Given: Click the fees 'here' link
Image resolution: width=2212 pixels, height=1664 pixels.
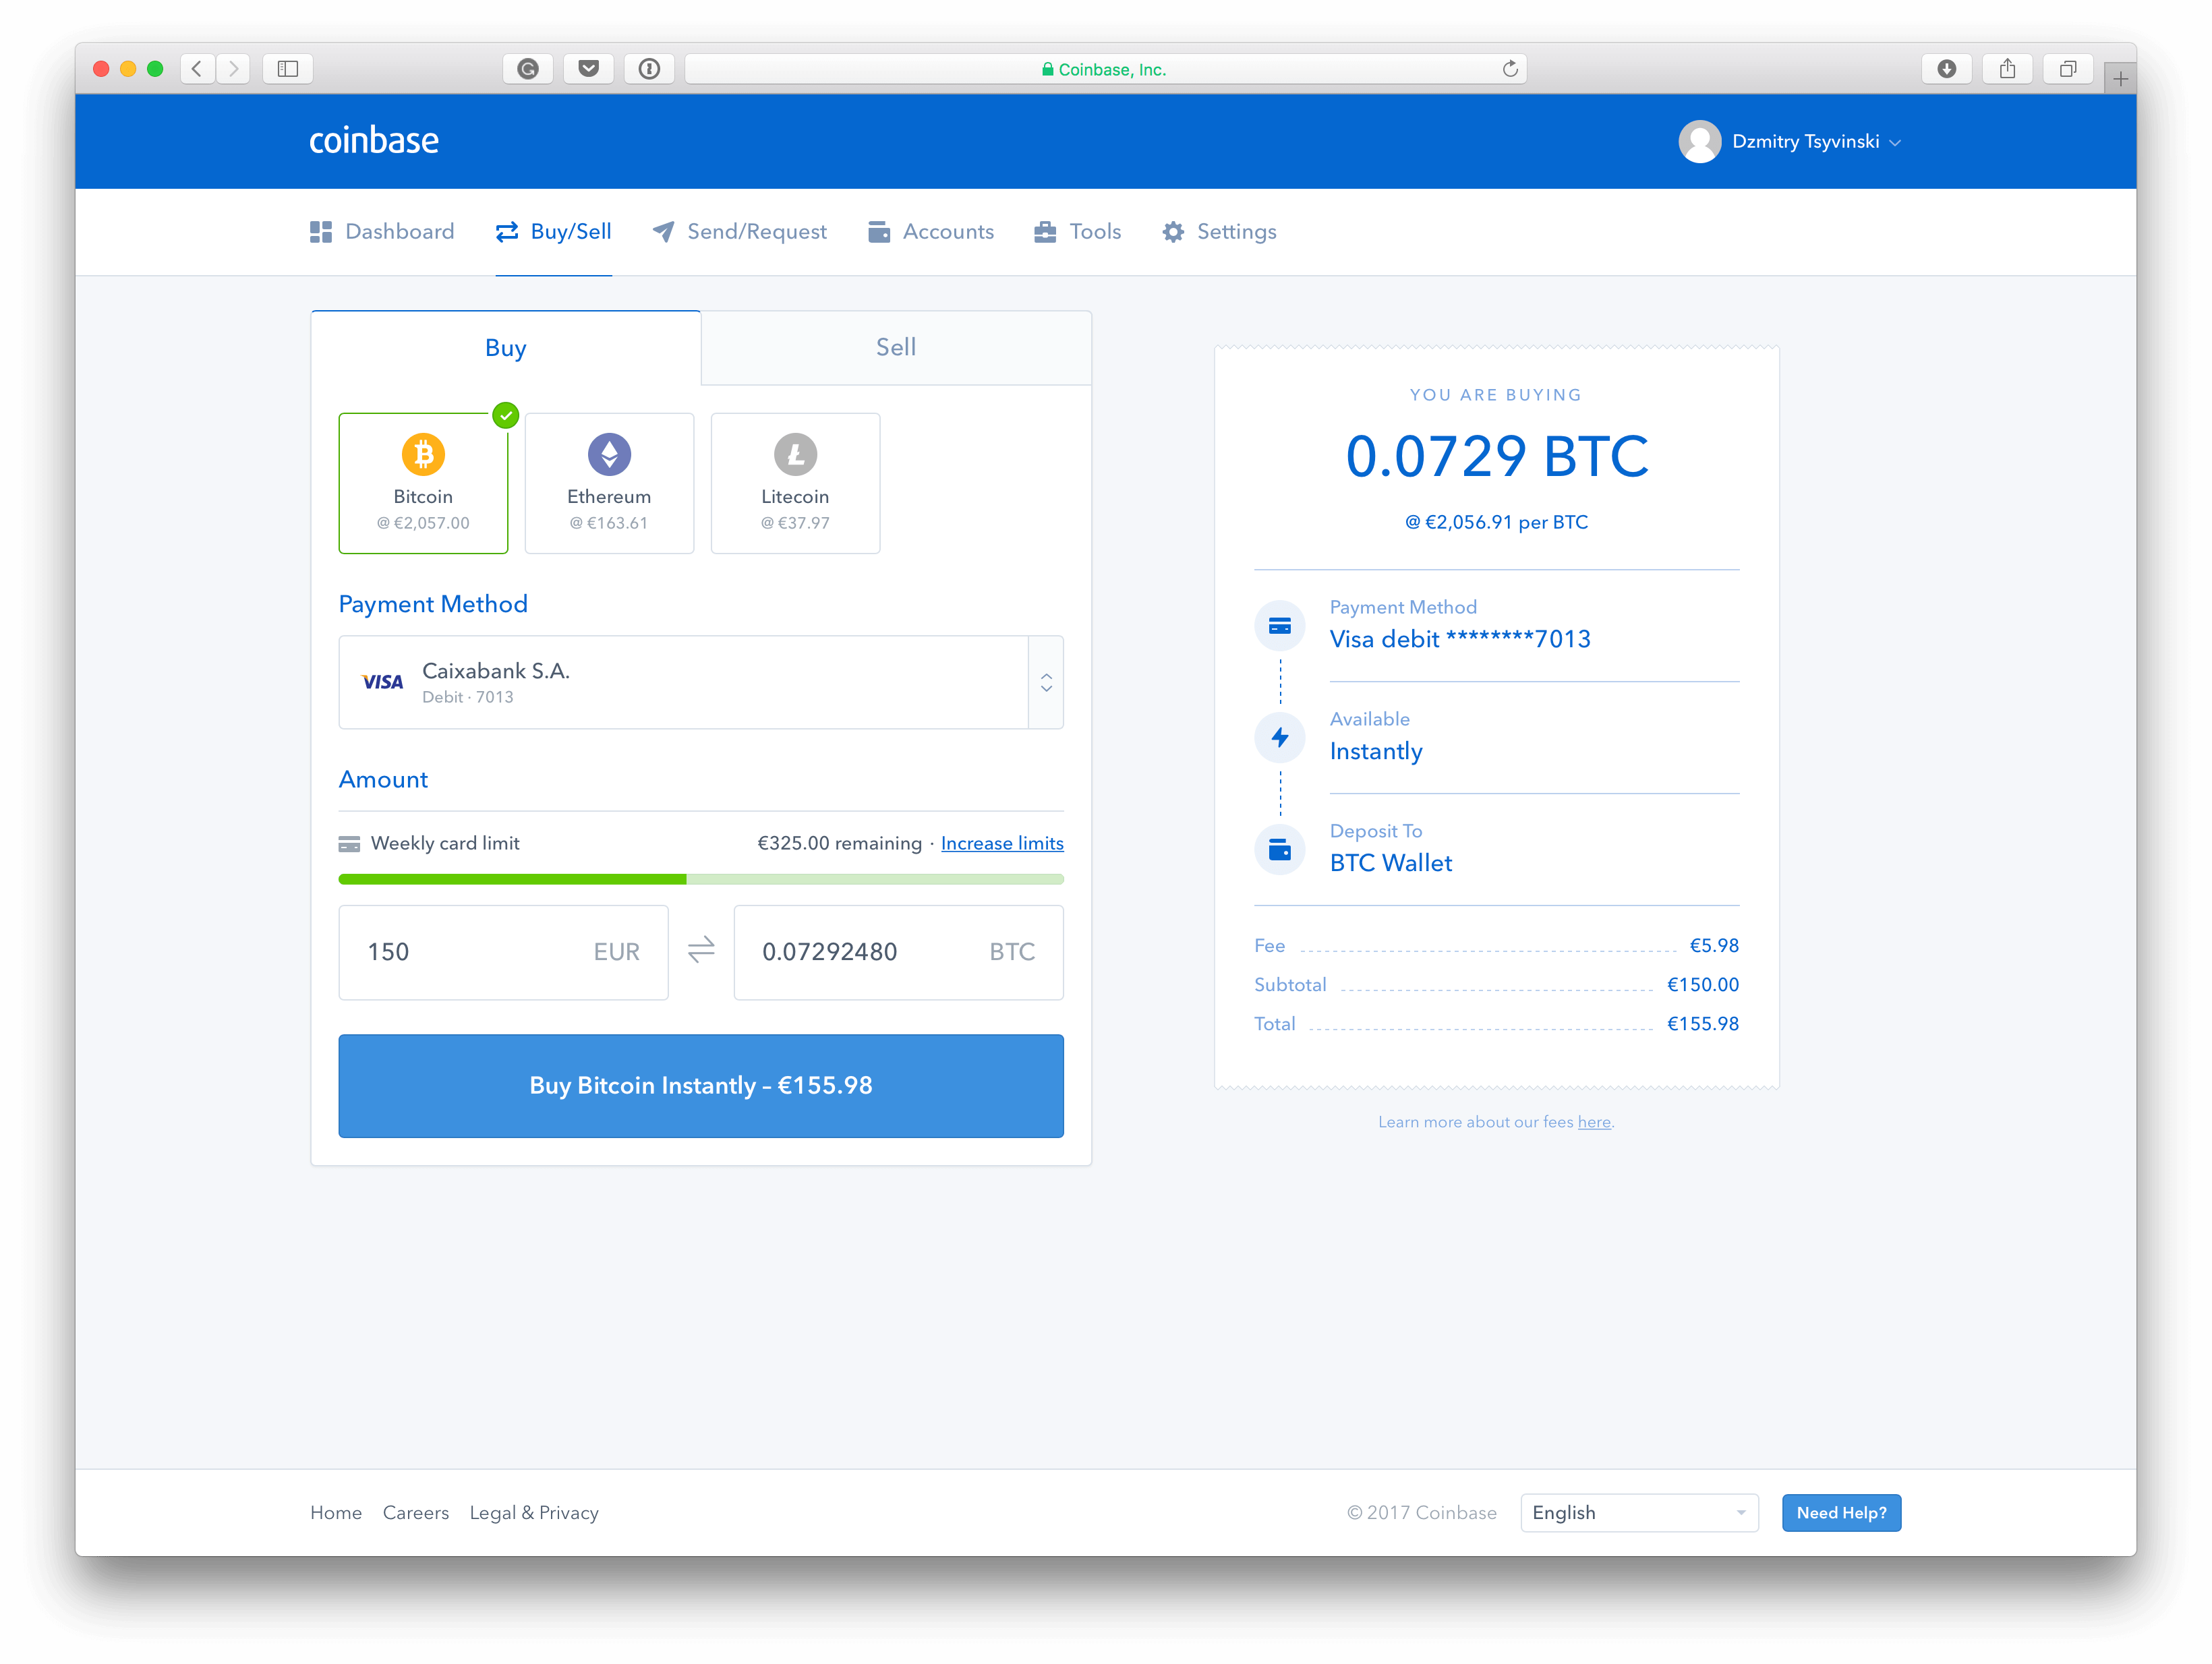Looking at the screenshot, I should 1594,1122.
